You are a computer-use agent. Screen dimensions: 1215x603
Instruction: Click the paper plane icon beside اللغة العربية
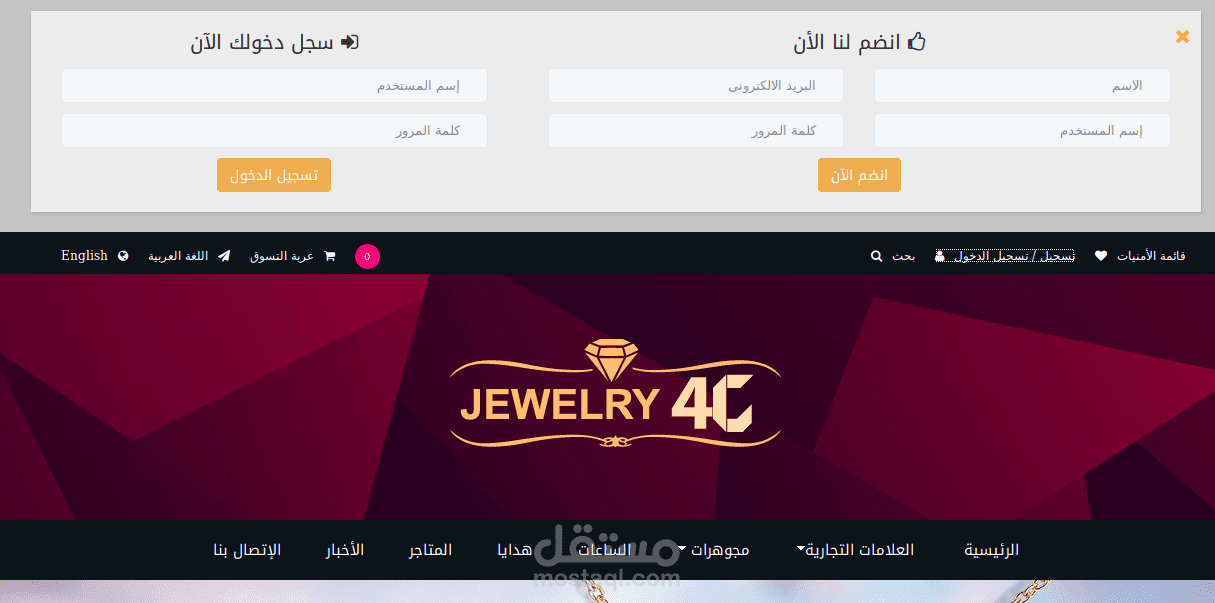tap(224, 256)
